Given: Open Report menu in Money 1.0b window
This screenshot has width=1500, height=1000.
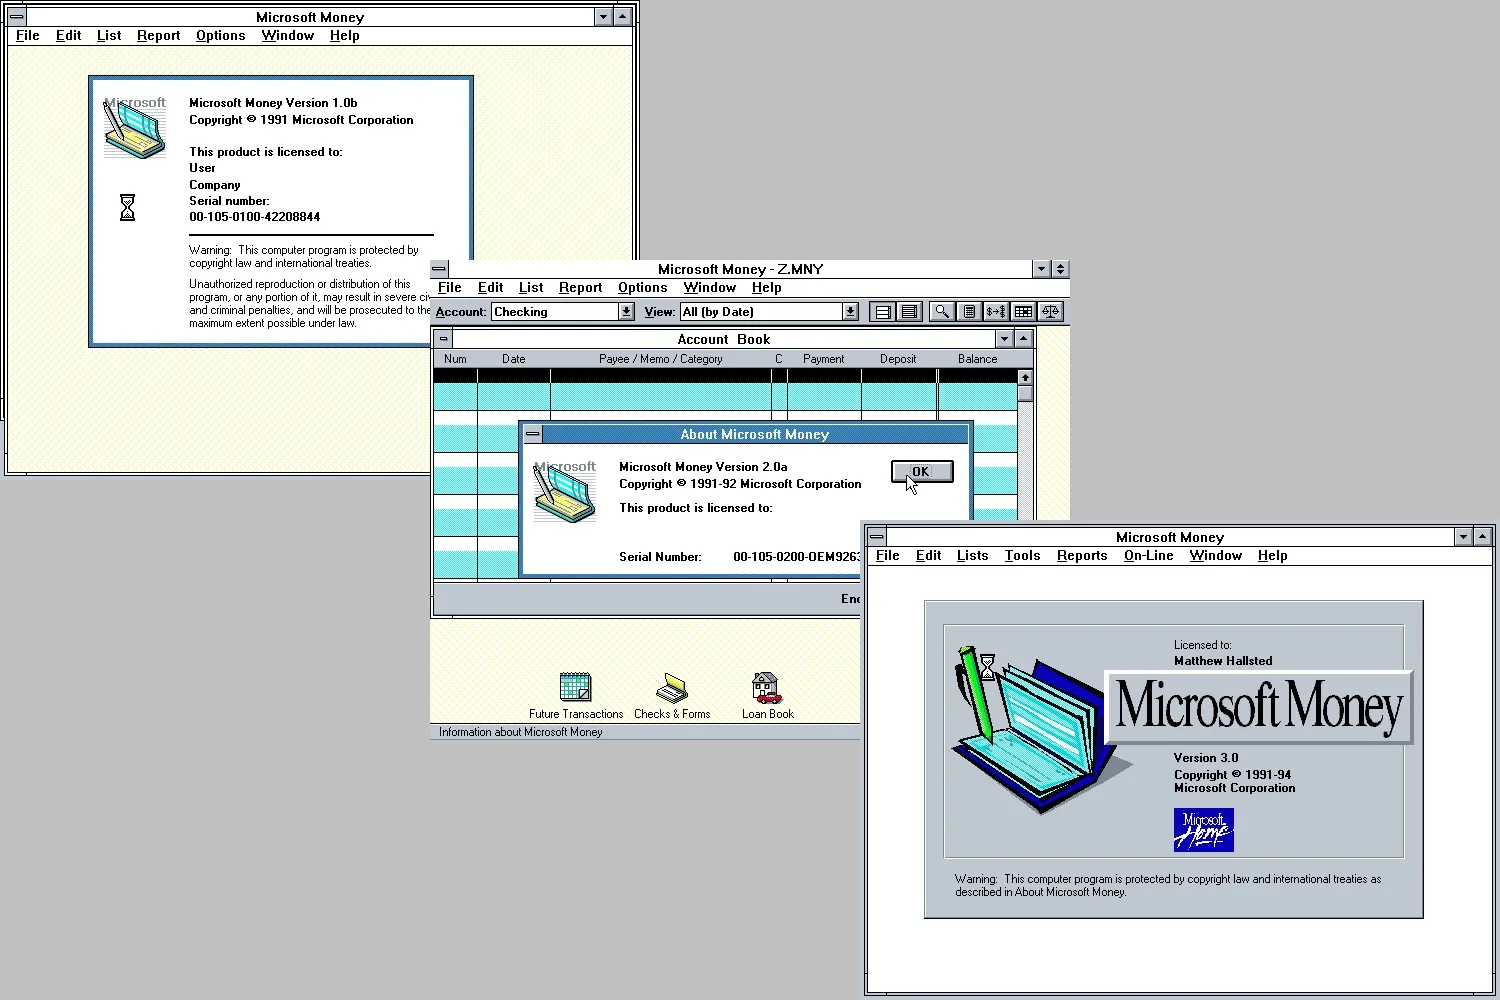Looking at the screenshot, I should [x=159, y=35].
